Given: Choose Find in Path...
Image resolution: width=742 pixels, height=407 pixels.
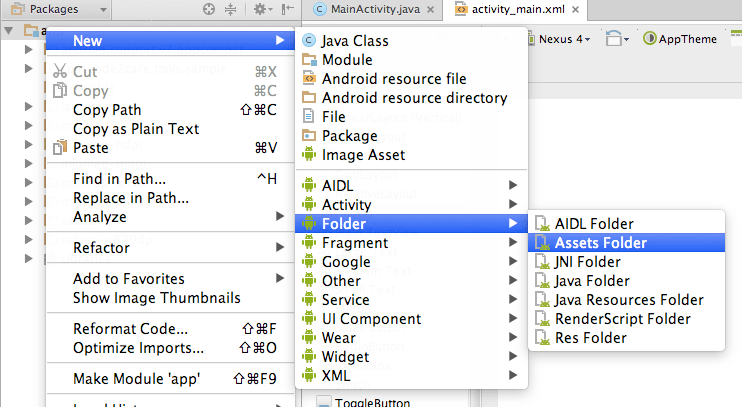Looking at the screenshot, I should (x=170, y=179).
